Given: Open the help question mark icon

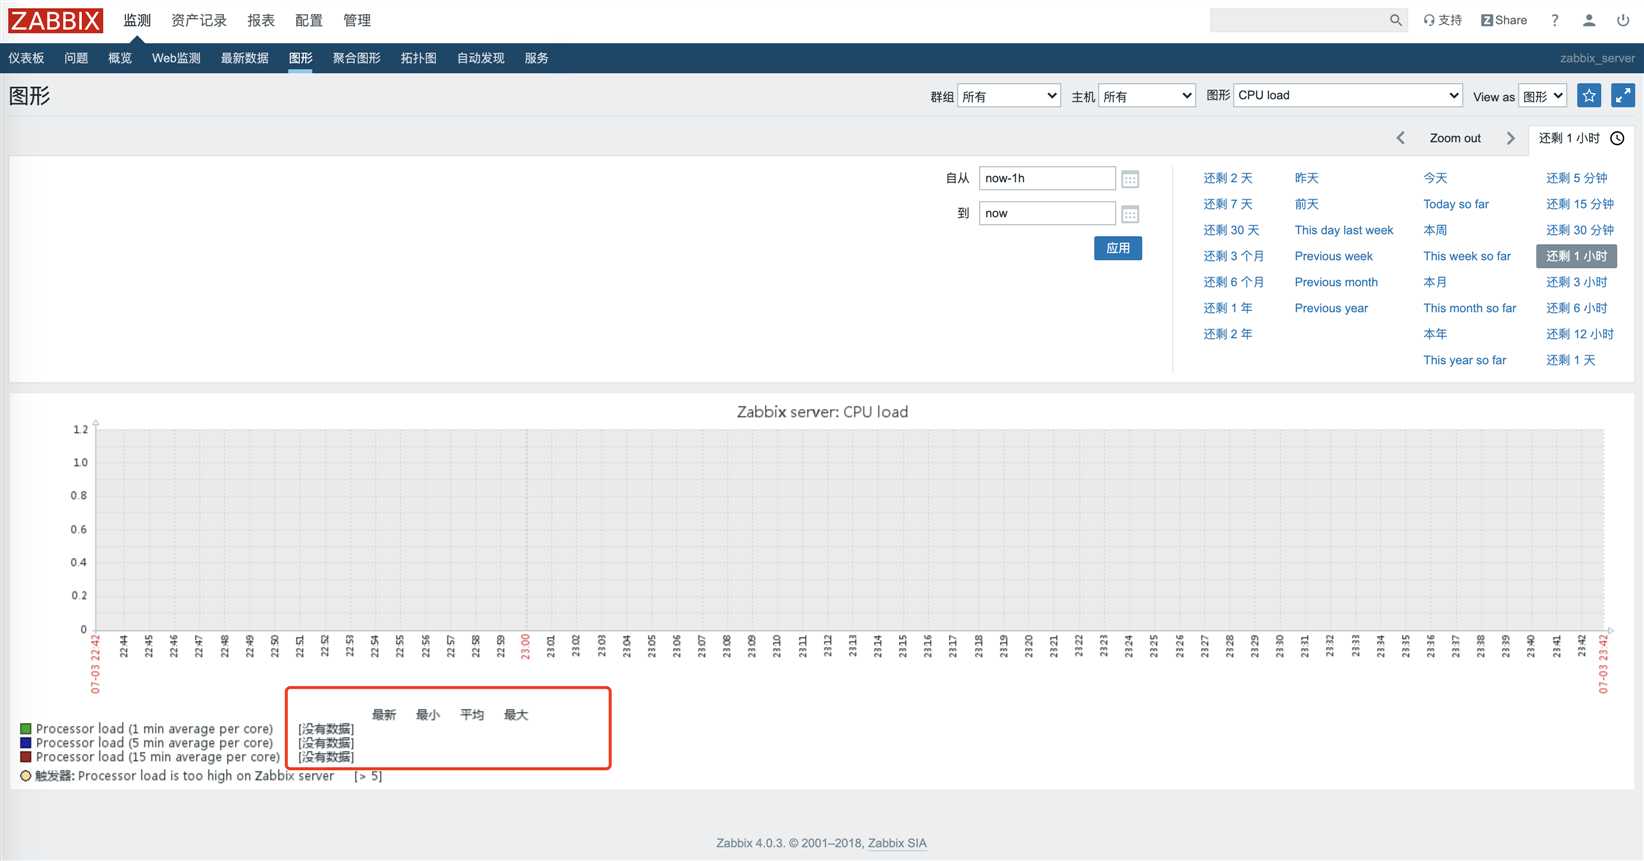Looking at the screenshot, I should coord(1555,20).
